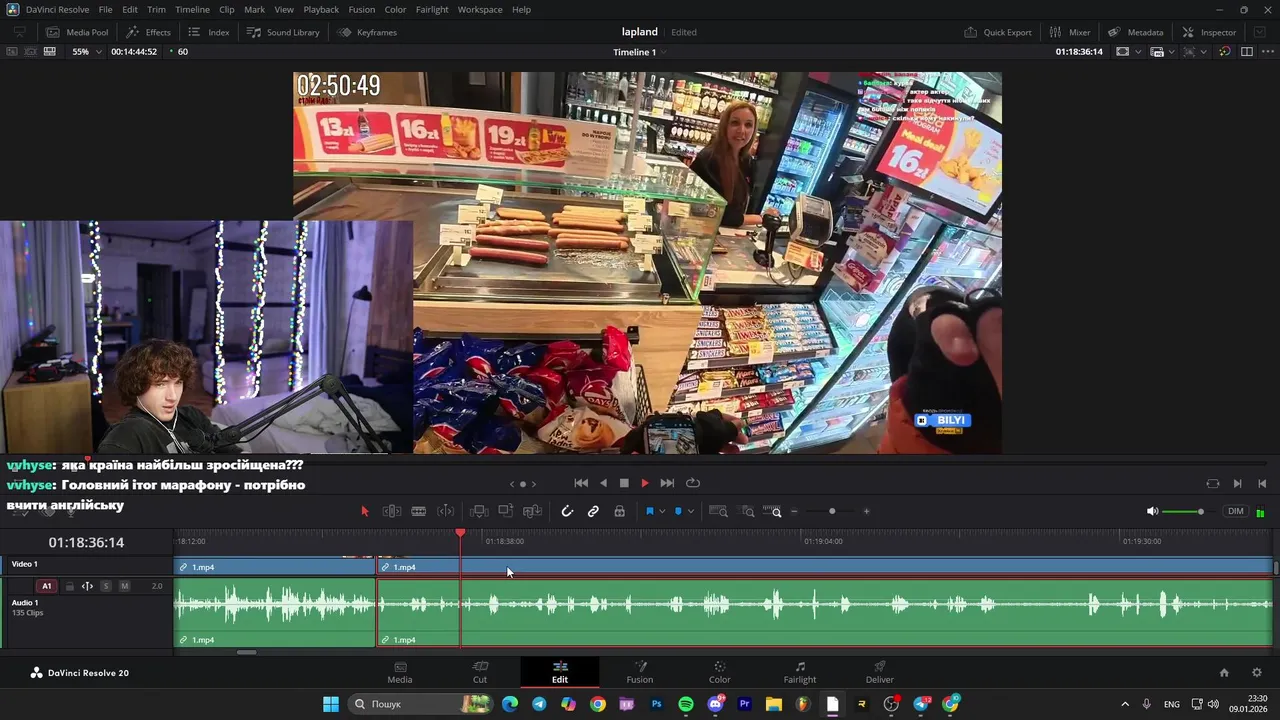Open Media Pool panel
The image size is (1280, 720).
click(x=77, y=32)
